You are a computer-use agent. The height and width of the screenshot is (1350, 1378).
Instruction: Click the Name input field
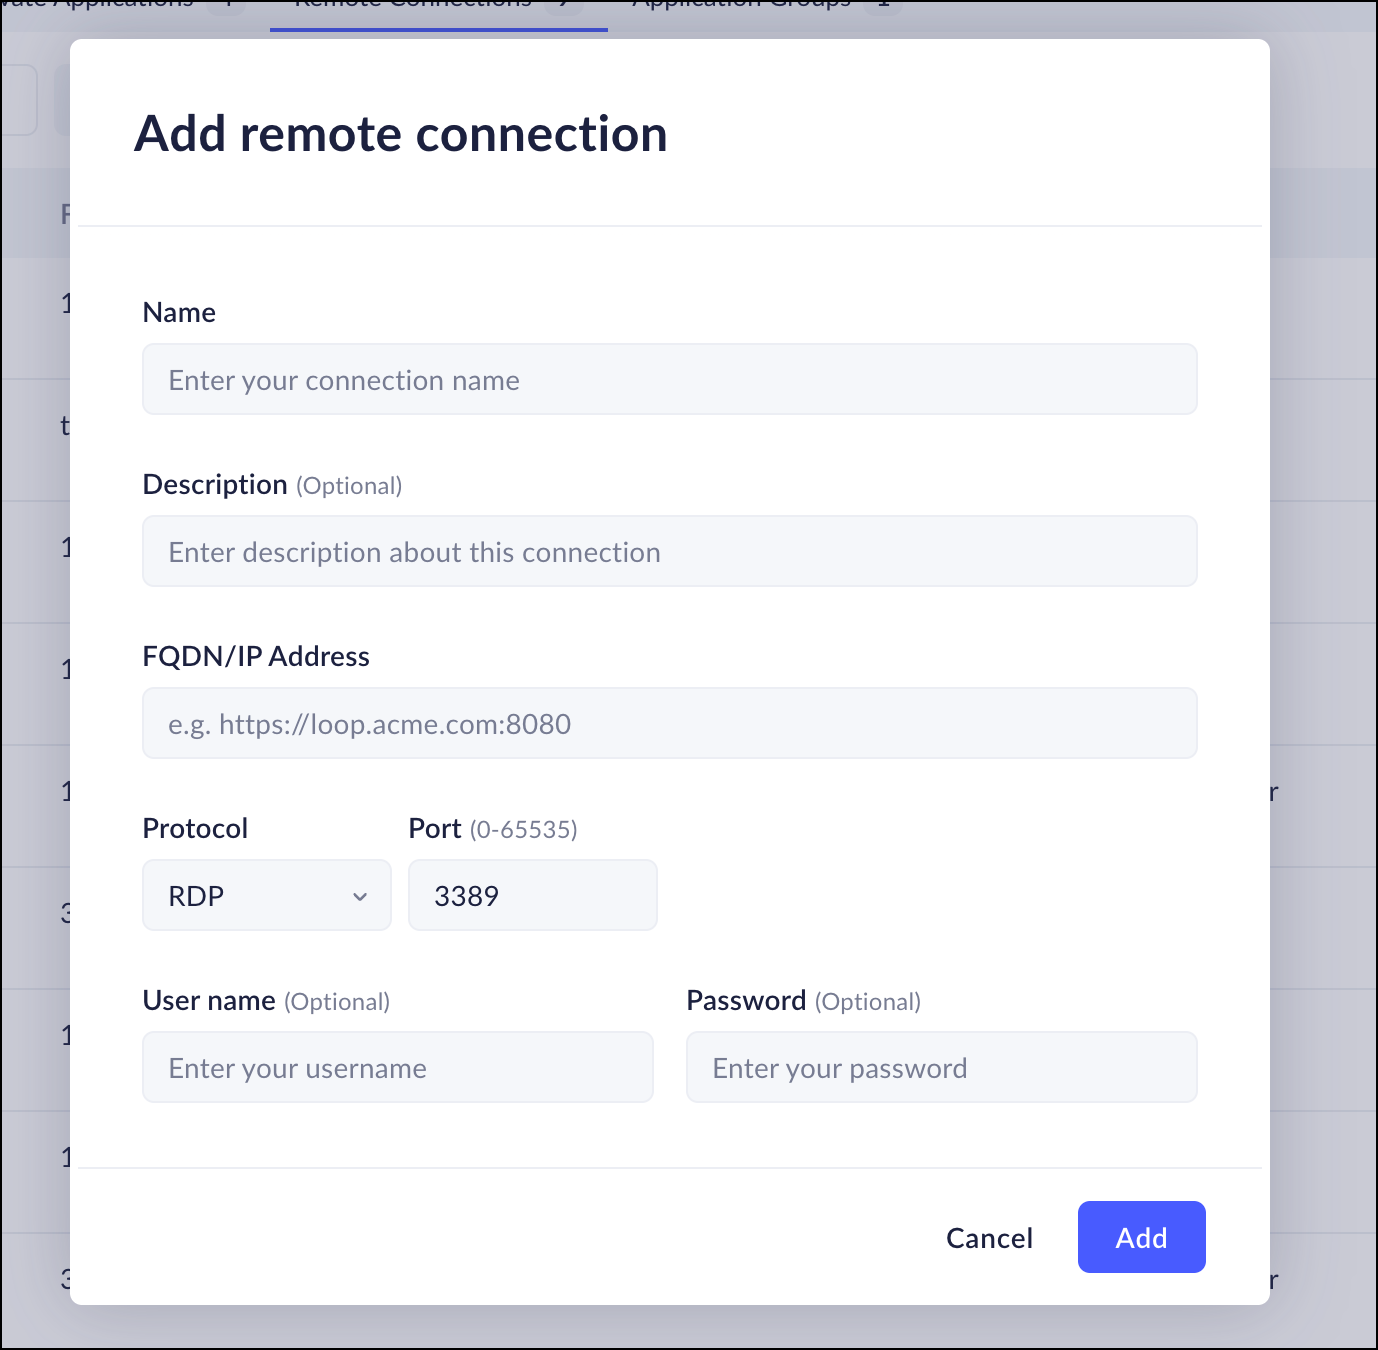[669, 380]
